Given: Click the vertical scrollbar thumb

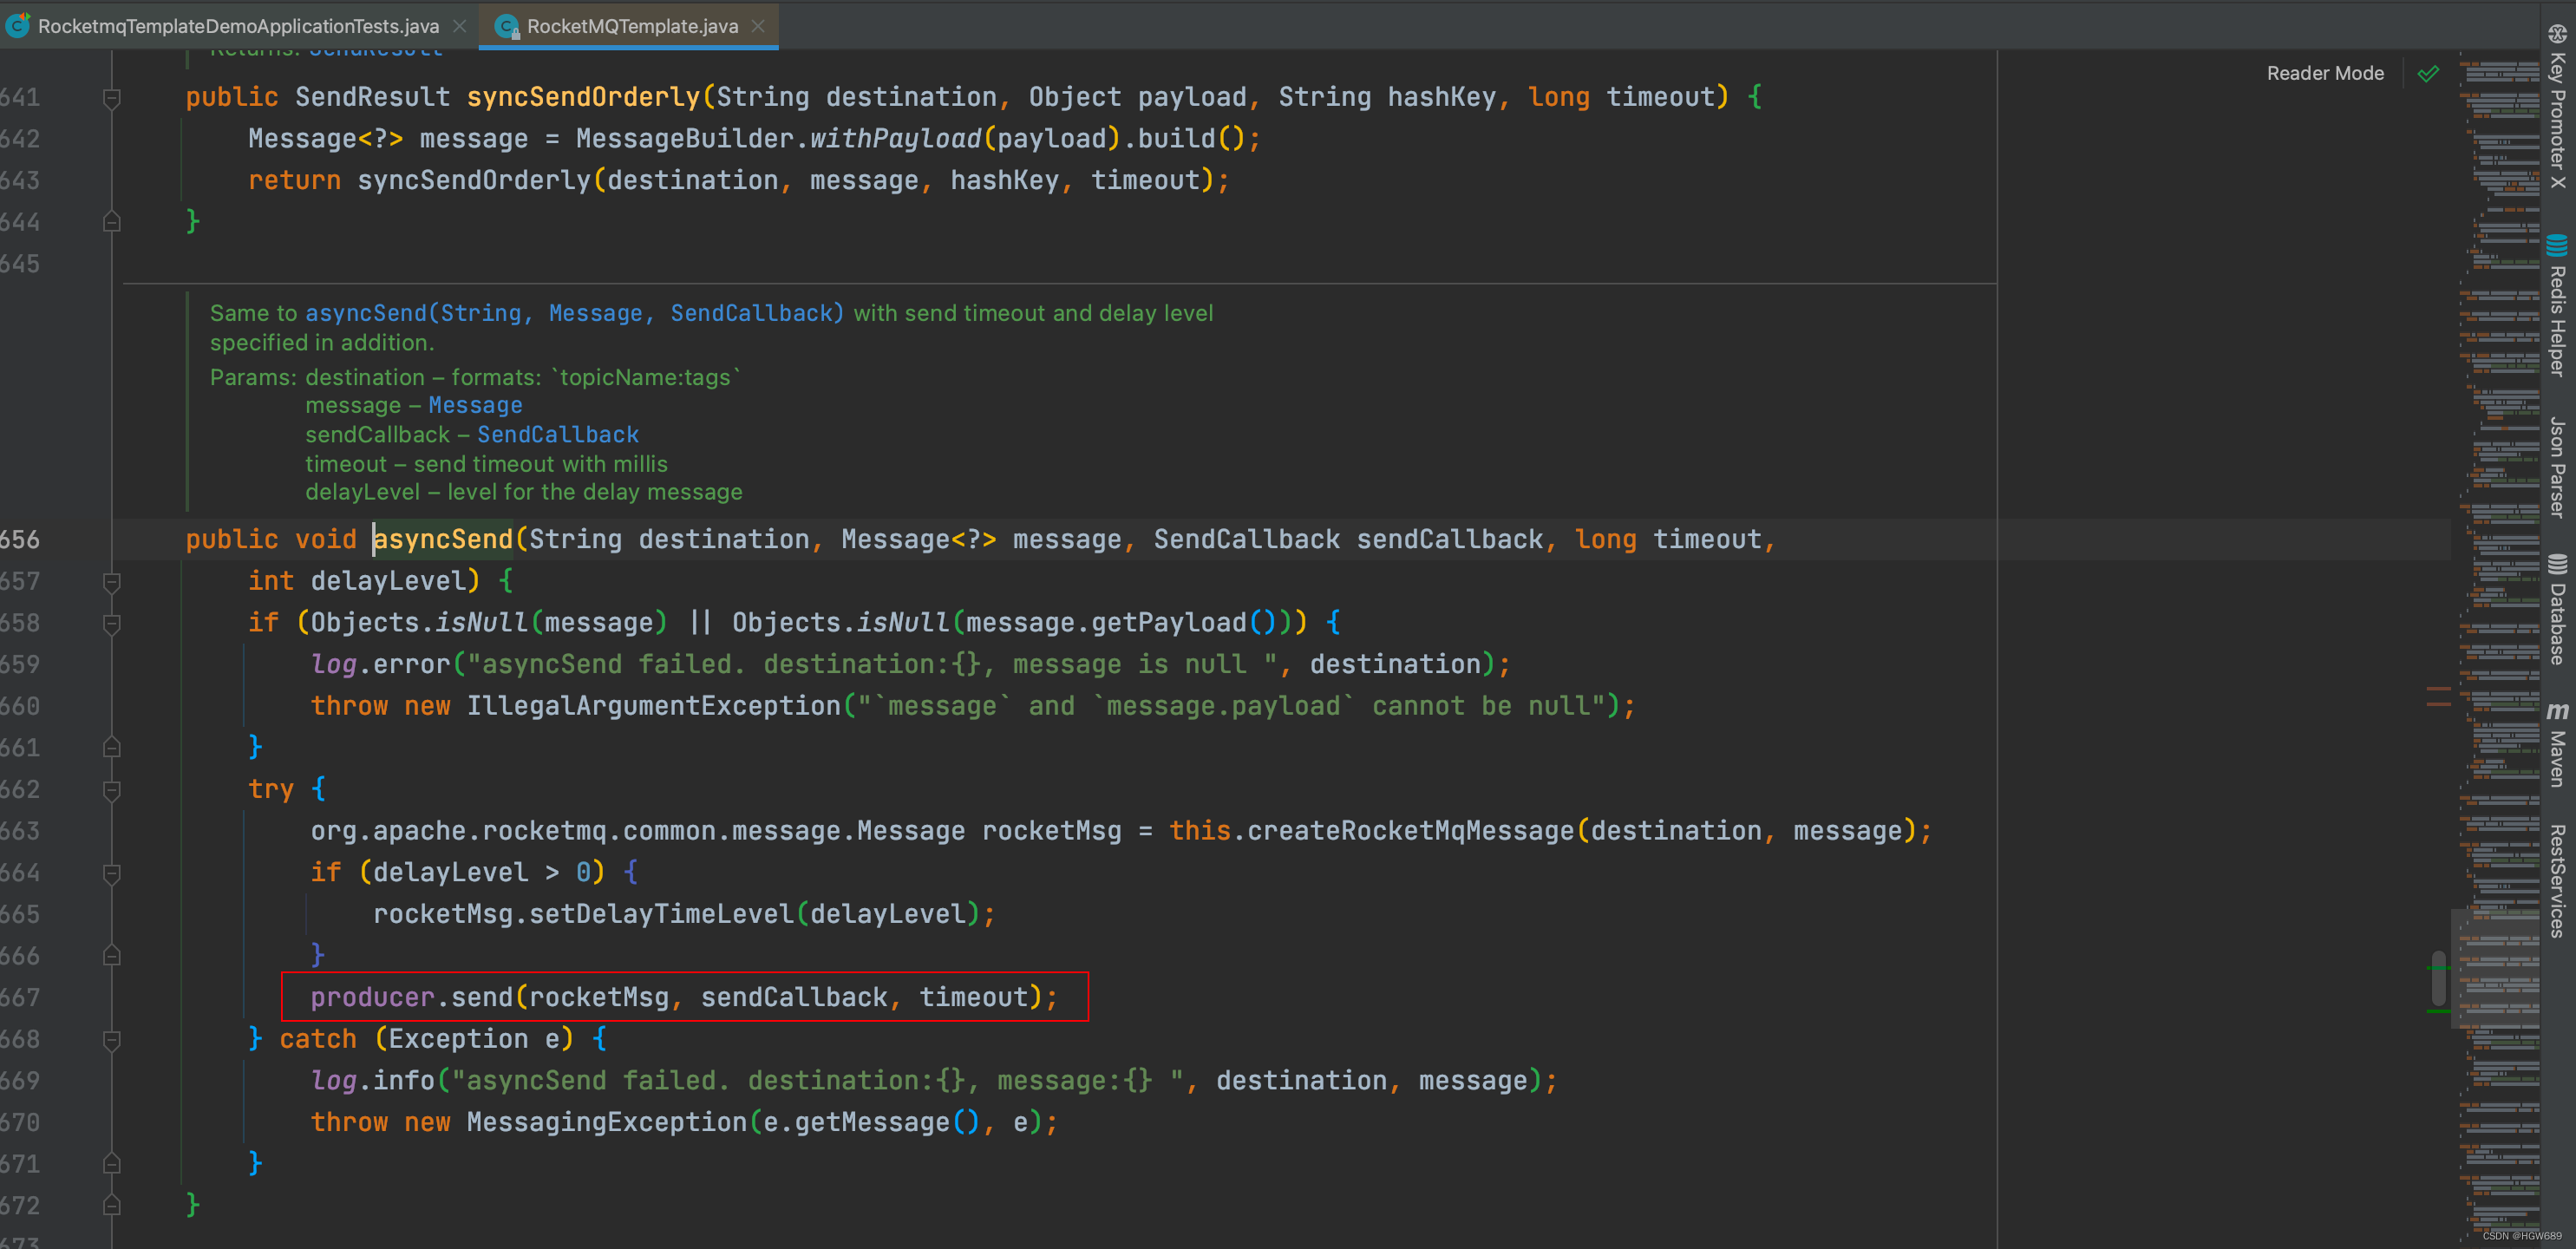Looking at the screenshot, I should click(x=2439, y=979).
